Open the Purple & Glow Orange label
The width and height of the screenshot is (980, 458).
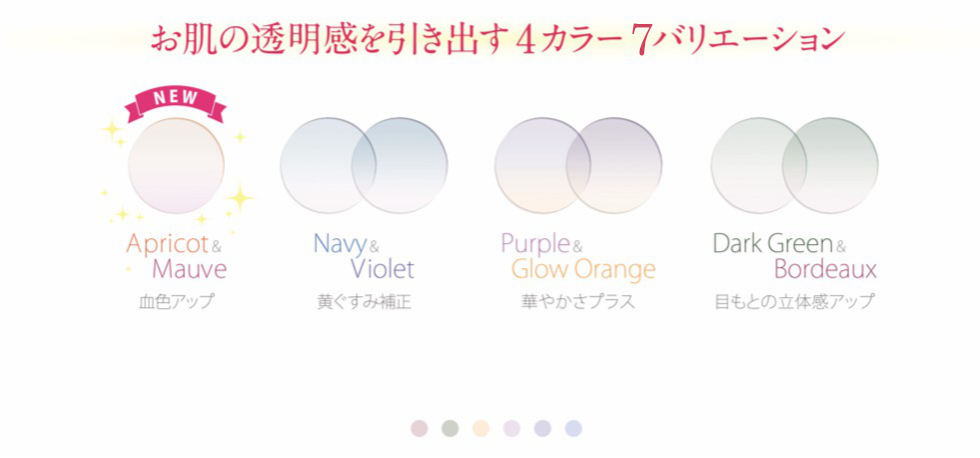point(578,256)
